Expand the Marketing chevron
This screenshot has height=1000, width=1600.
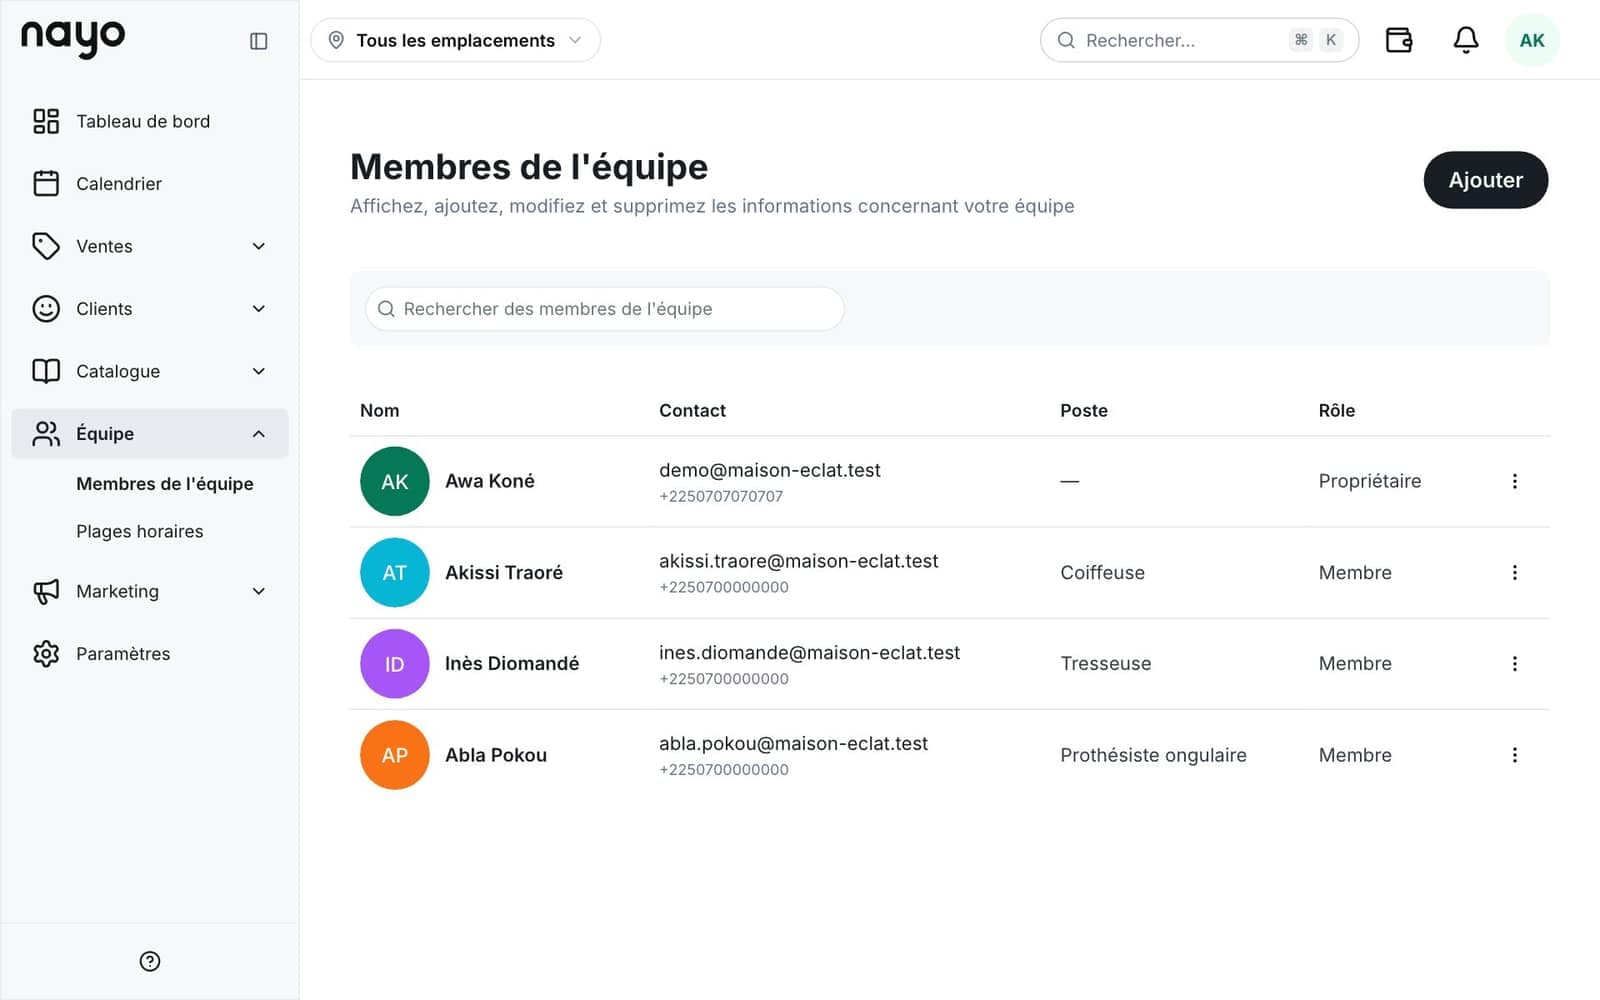(x=259, y=591)
